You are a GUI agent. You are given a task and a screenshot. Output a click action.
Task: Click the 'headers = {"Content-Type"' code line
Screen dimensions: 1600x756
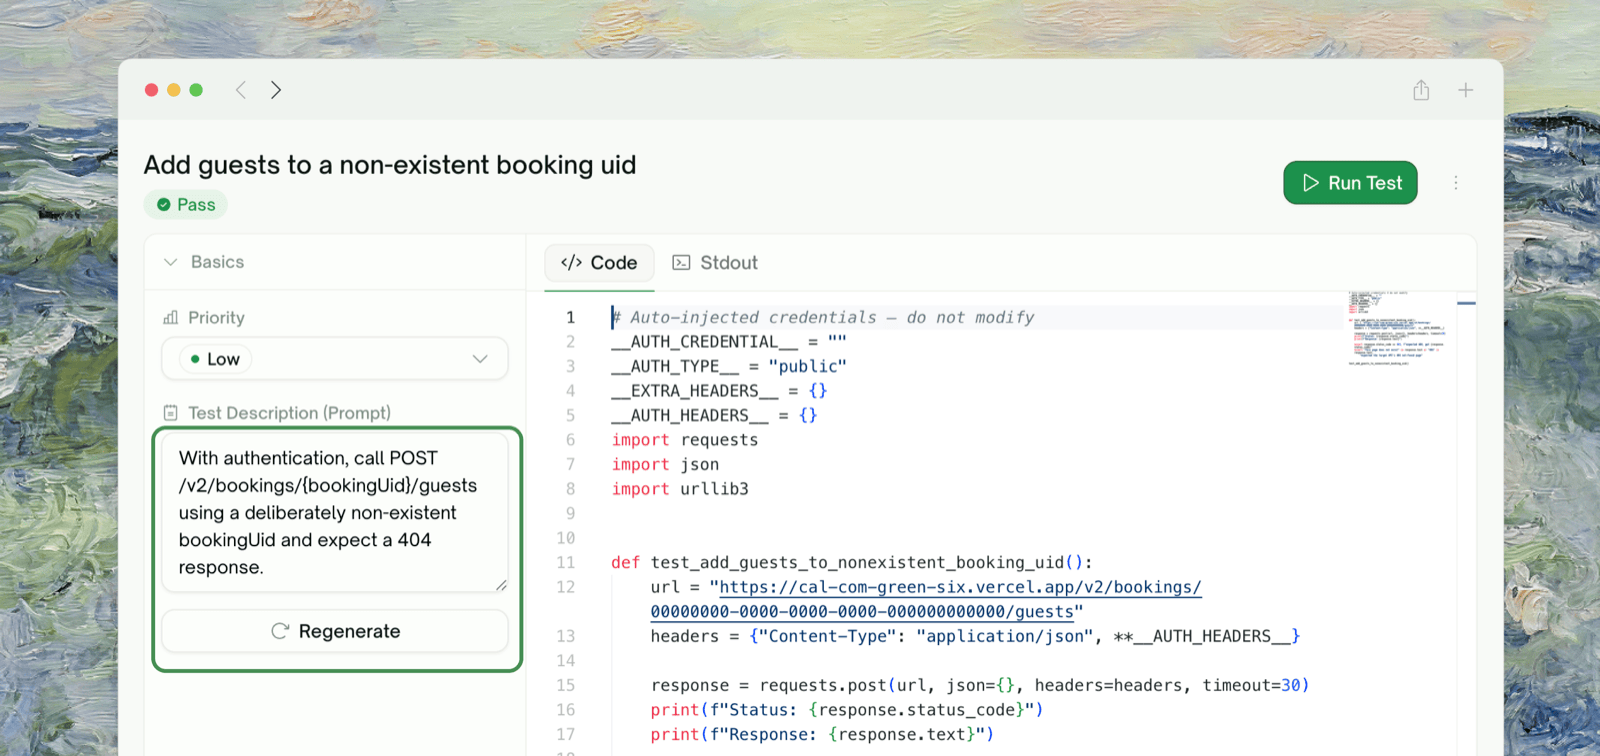975,636
